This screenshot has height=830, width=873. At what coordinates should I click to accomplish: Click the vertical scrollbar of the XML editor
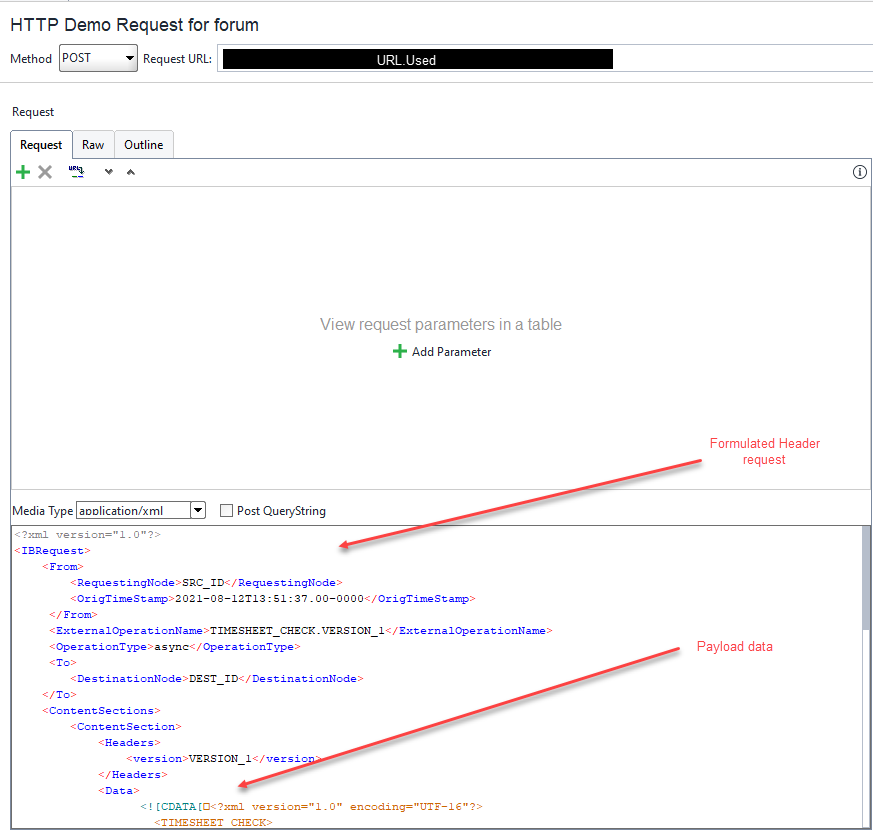(x=865, y=580)
